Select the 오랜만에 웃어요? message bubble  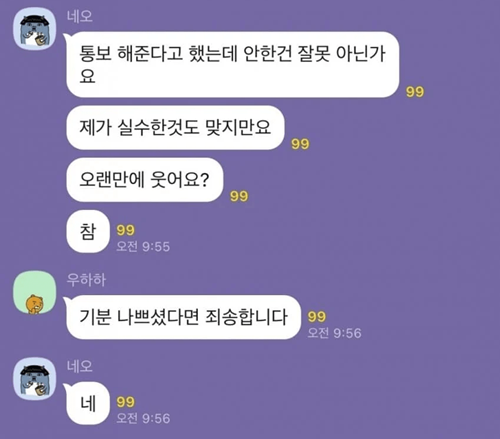pos(144,180)
